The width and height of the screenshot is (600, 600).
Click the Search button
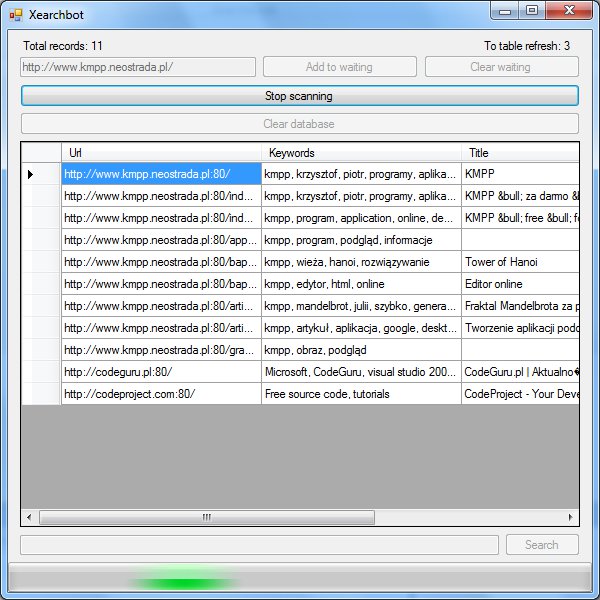coord(541,545)
